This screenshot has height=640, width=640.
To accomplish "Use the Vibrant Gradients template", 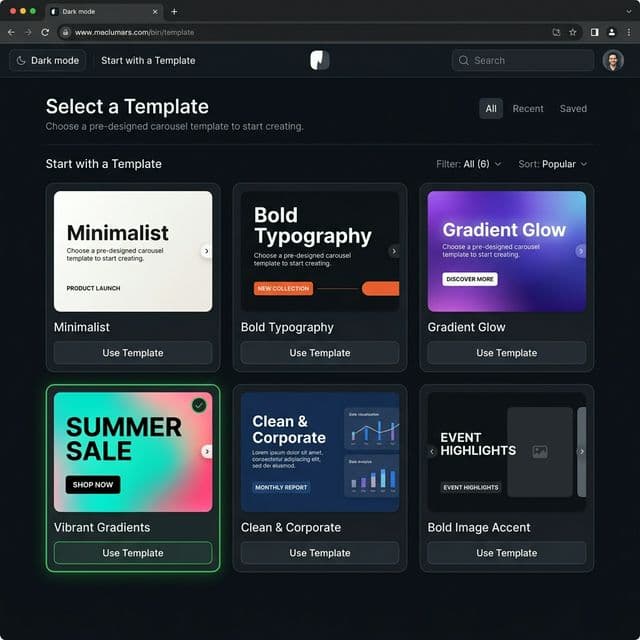I will (x=133, y=553).
